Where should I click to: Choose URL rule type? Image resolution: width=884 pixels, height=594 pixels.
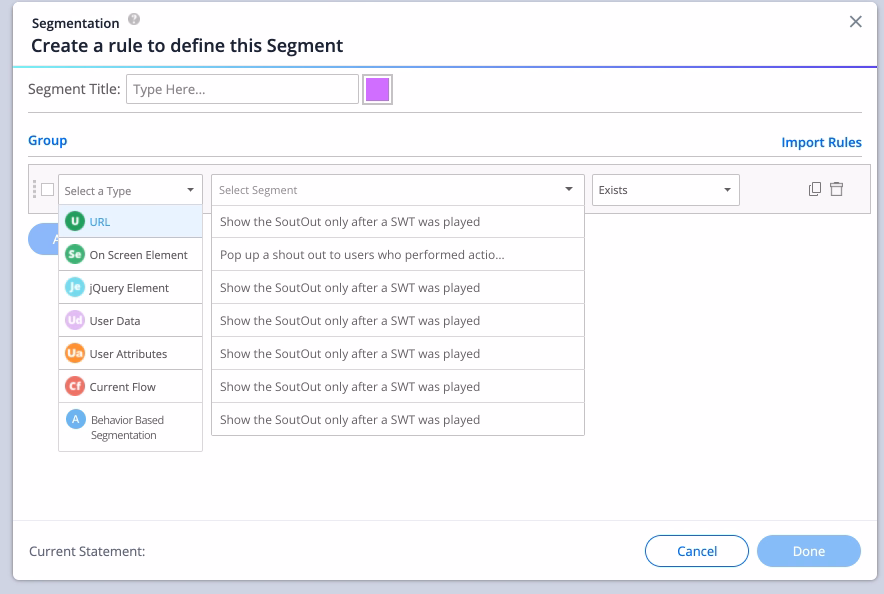tap(130, 221)
